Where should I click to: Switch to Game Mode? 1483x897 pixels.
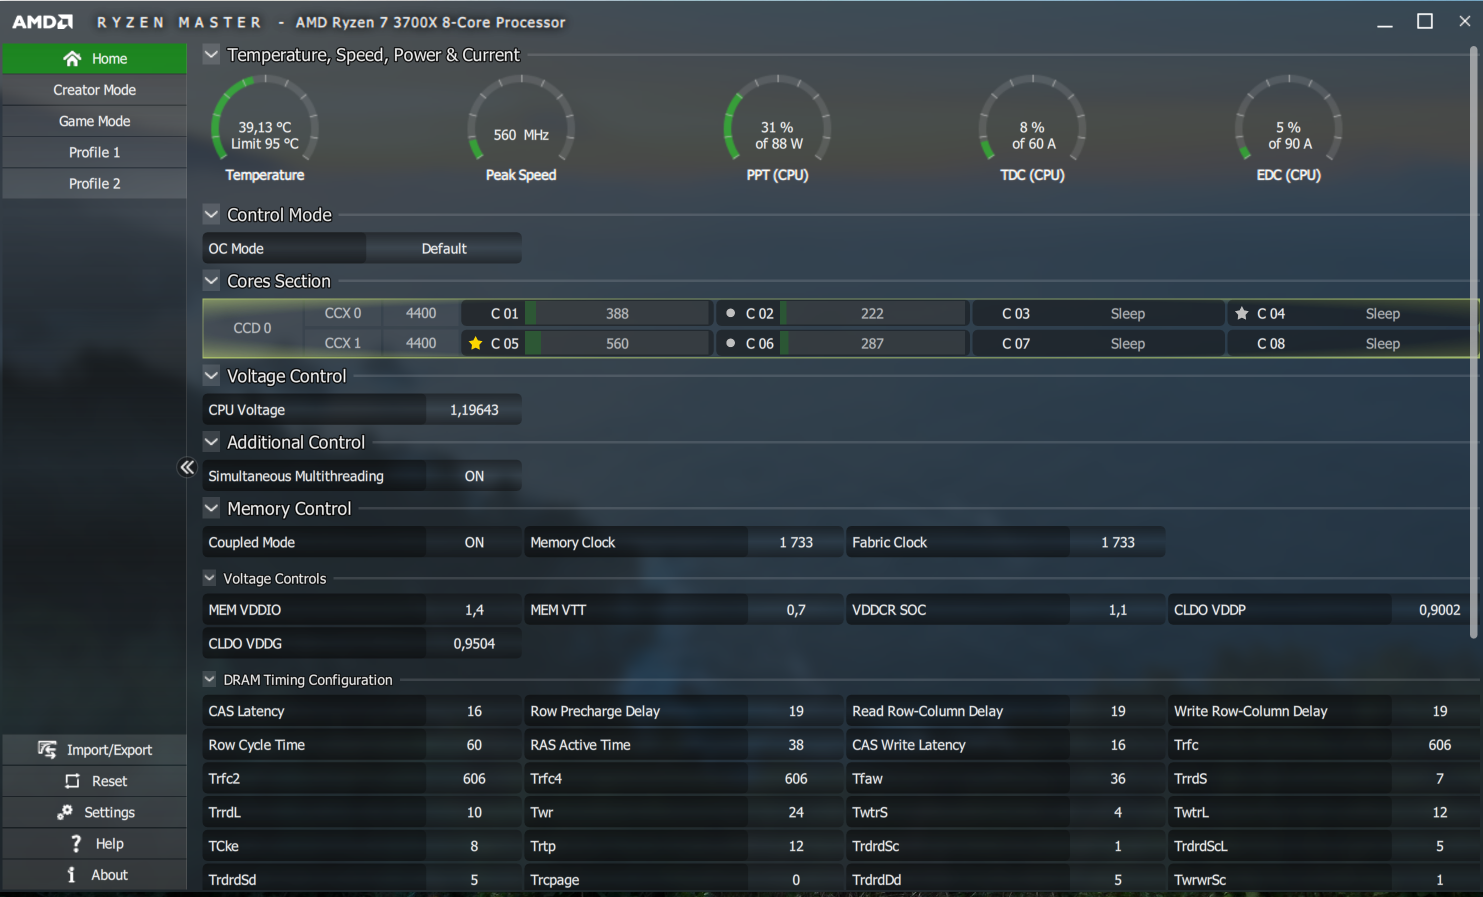tap(94, 121)
